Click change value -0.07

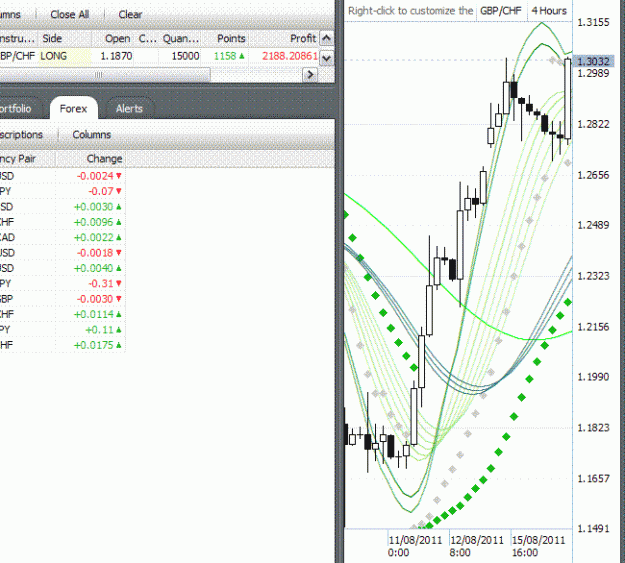101,191
